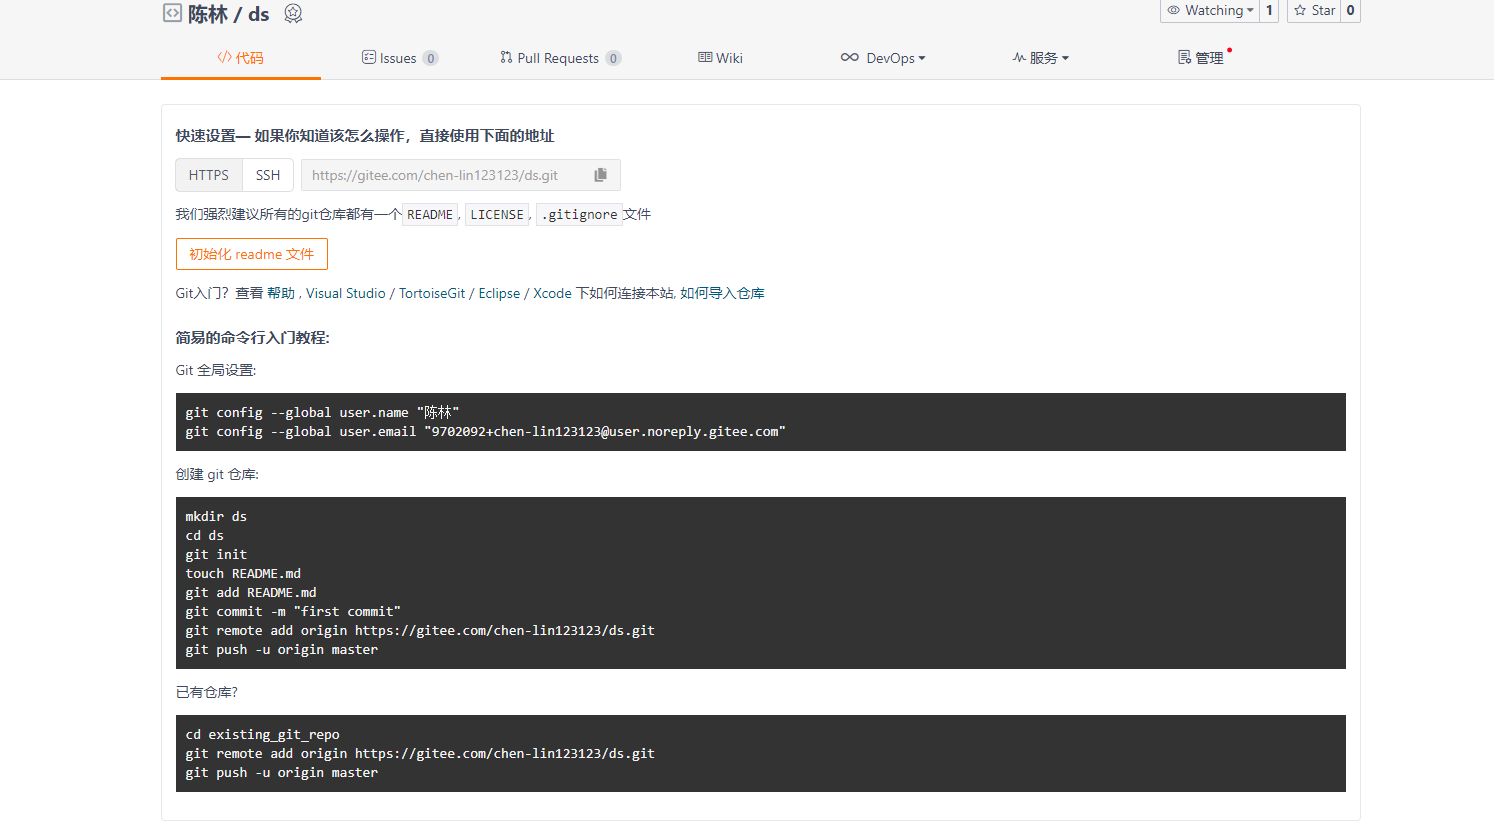1494x829 pixels.
Task: Click the .gitignore link
Action: (580, 215)
